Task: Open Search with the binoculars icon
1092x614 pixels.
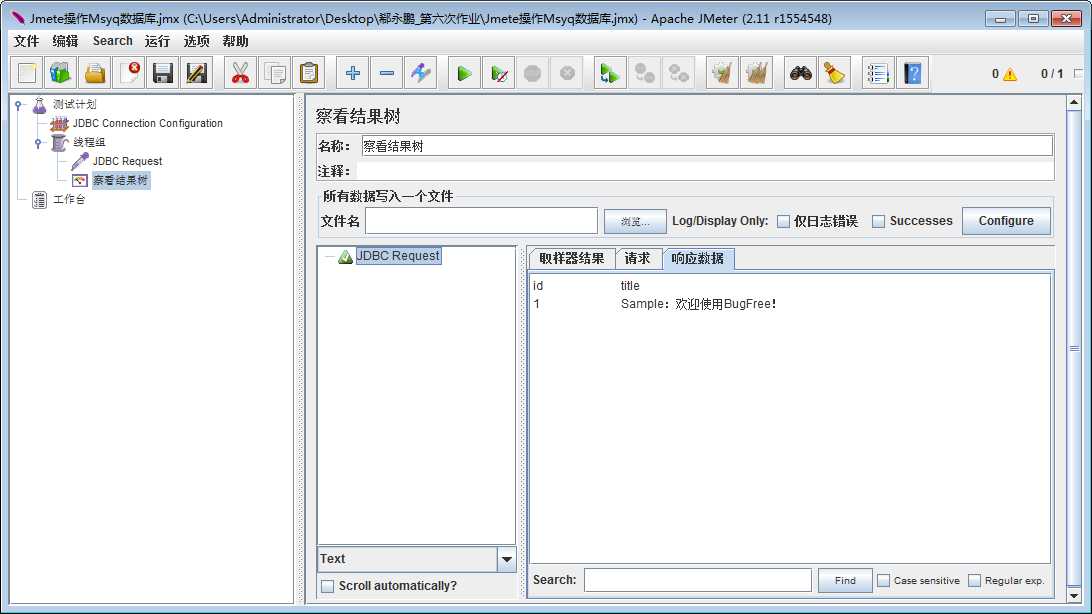Action: click(800, 73)
